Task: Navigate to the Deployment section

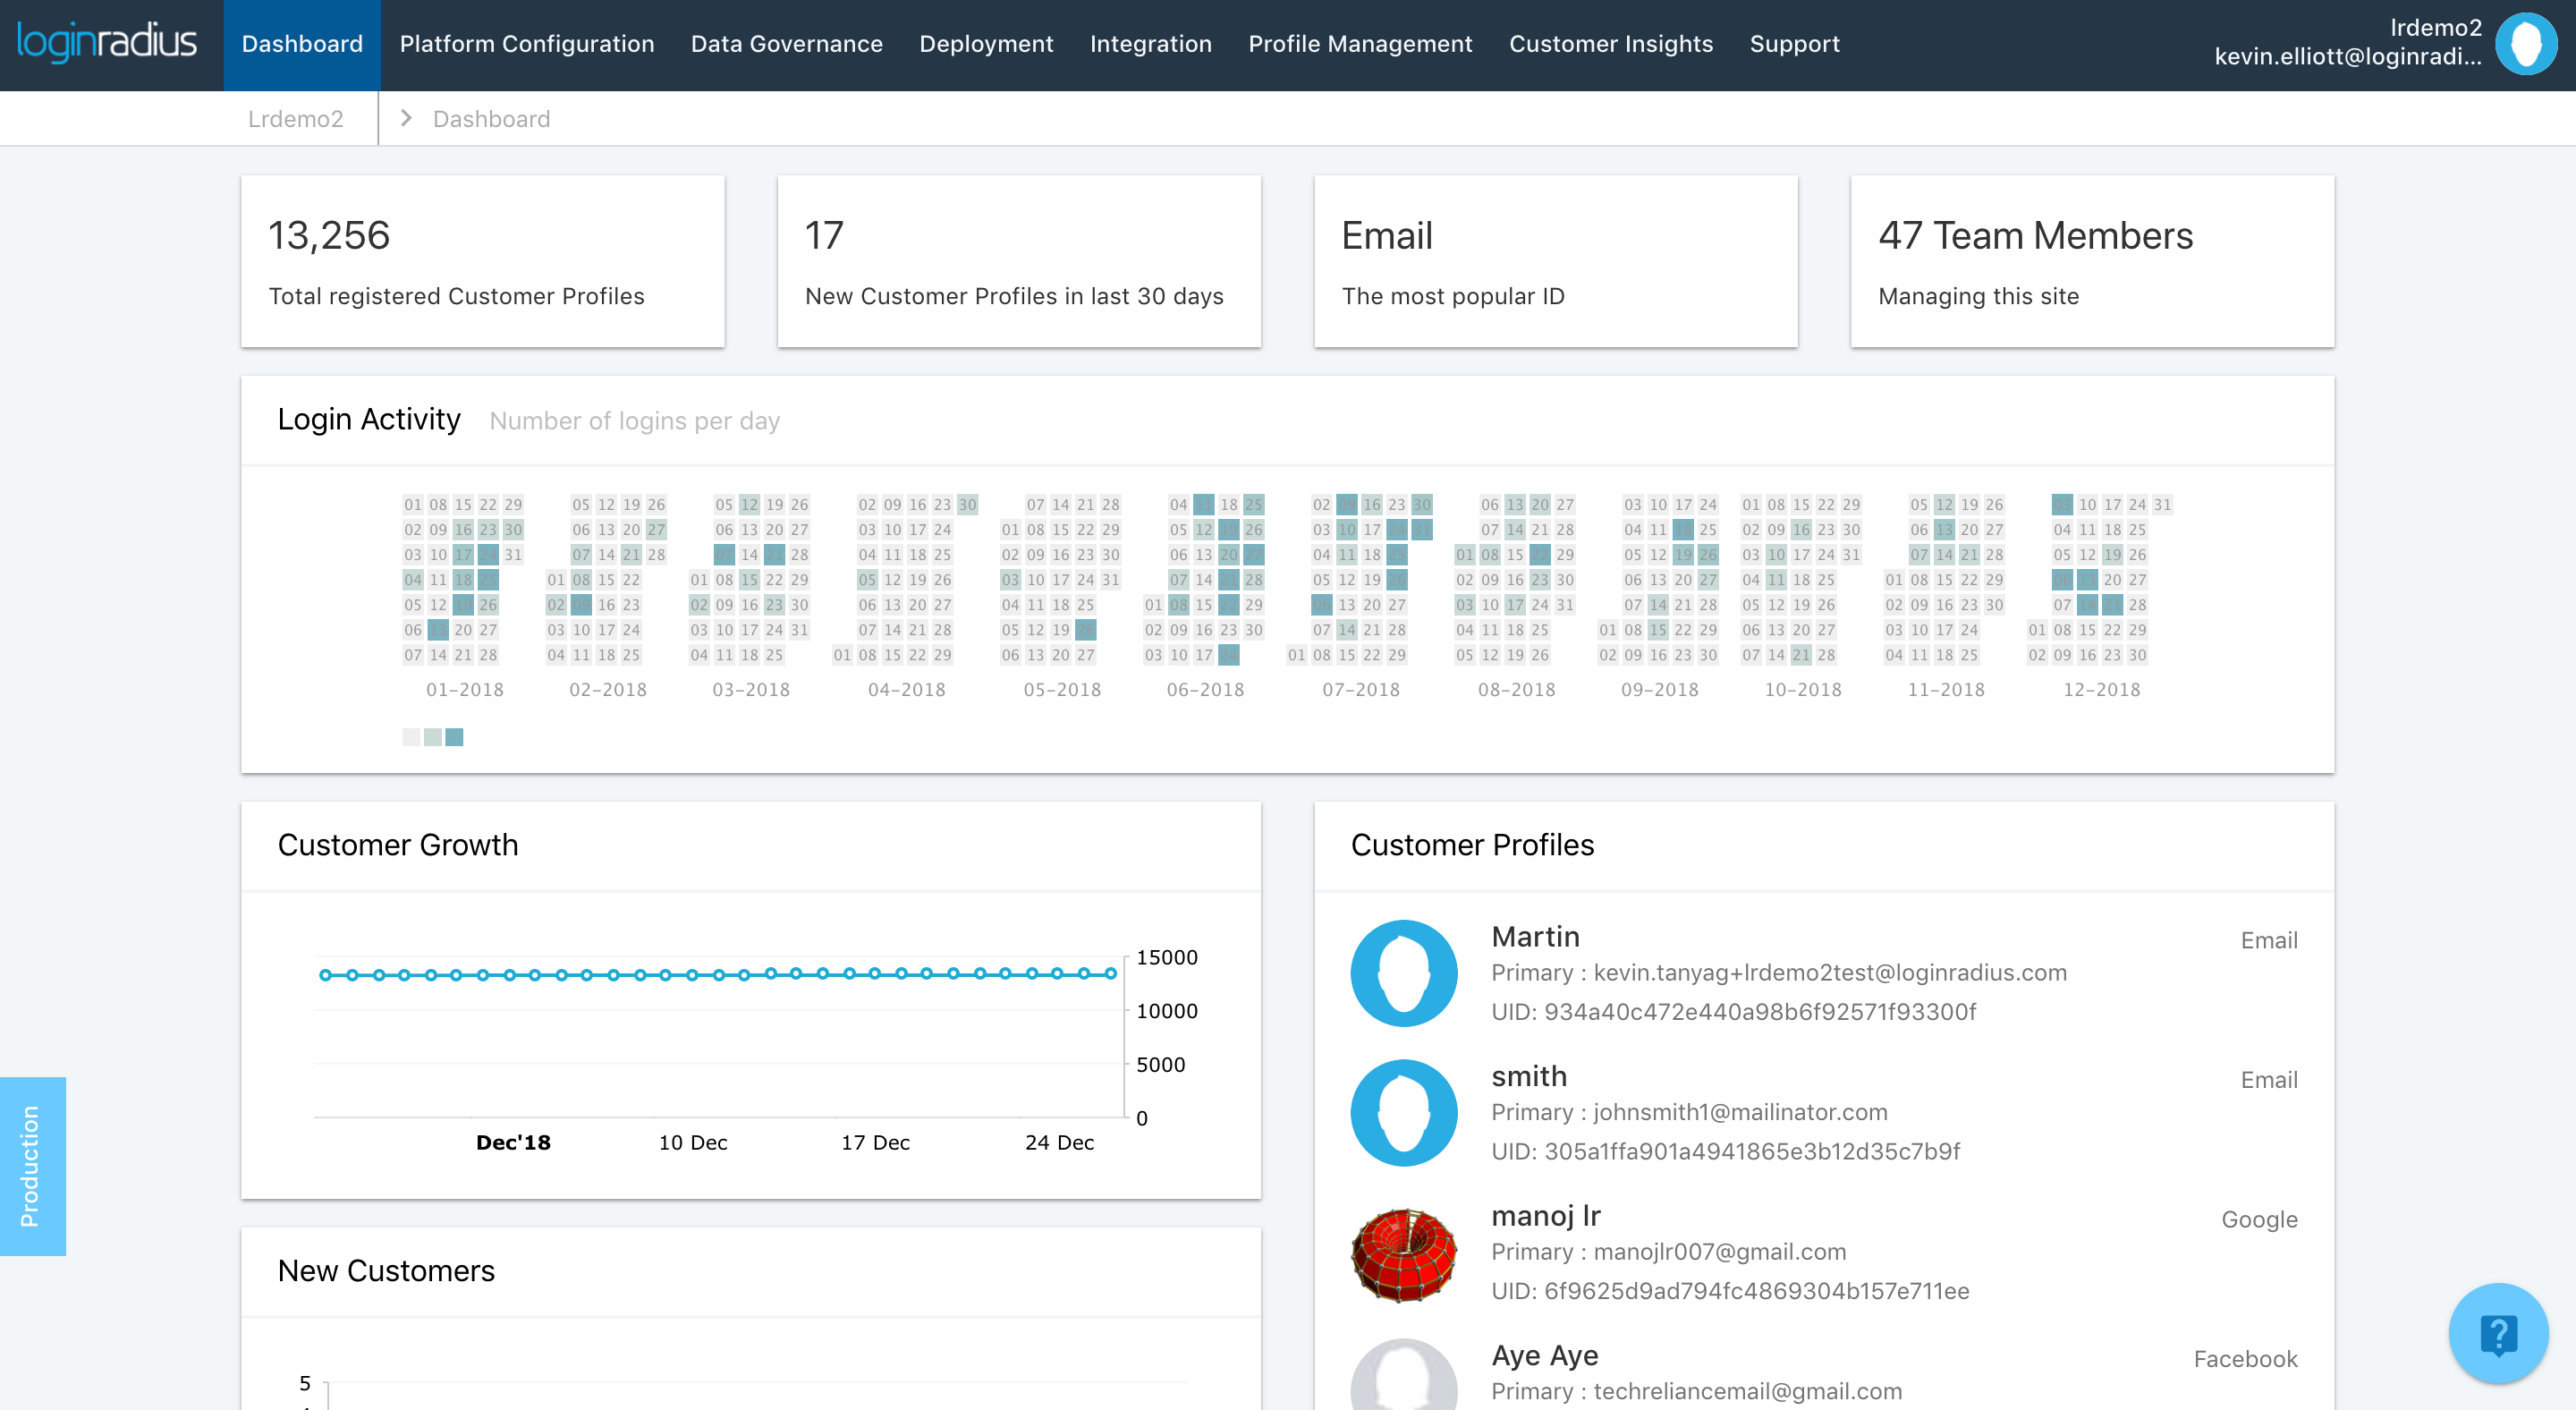Action: pyautogui.click(x=987, y=43)
